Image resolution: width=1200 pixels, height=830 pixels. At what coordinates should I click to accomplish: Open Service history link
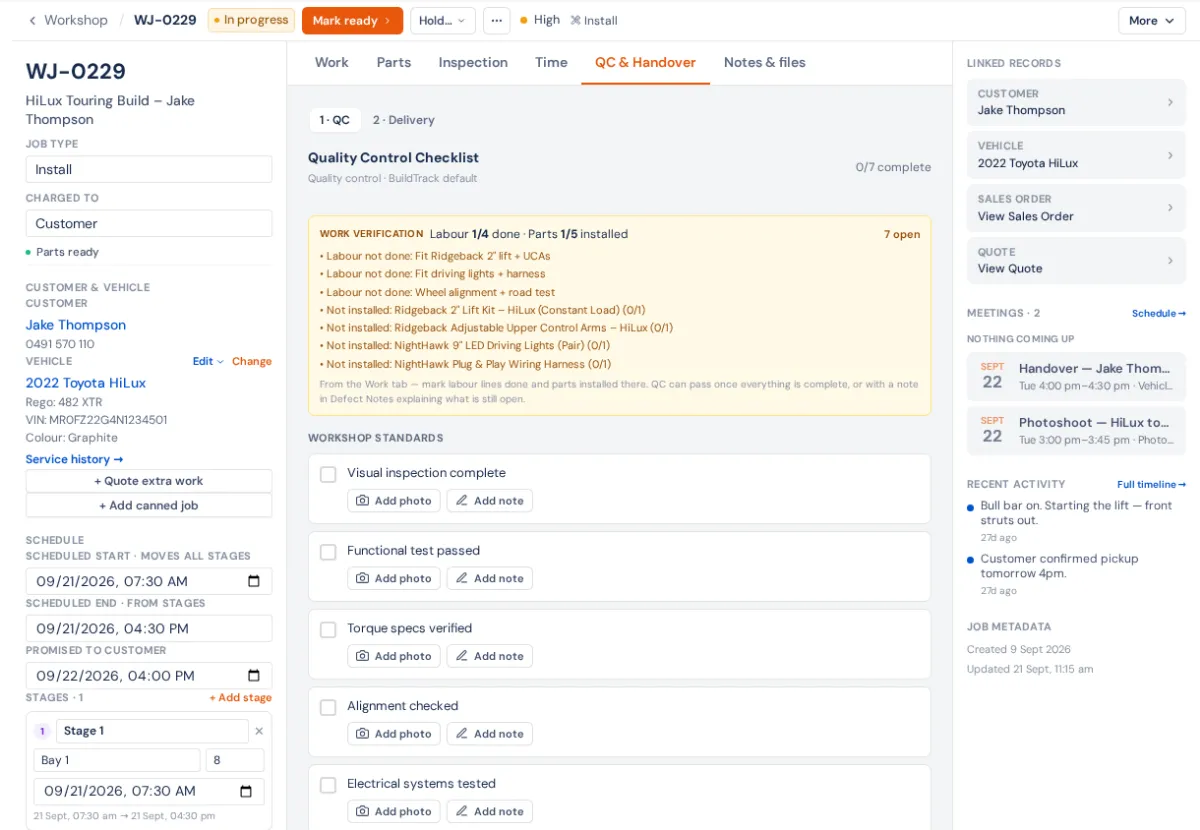tap(74, 459)
